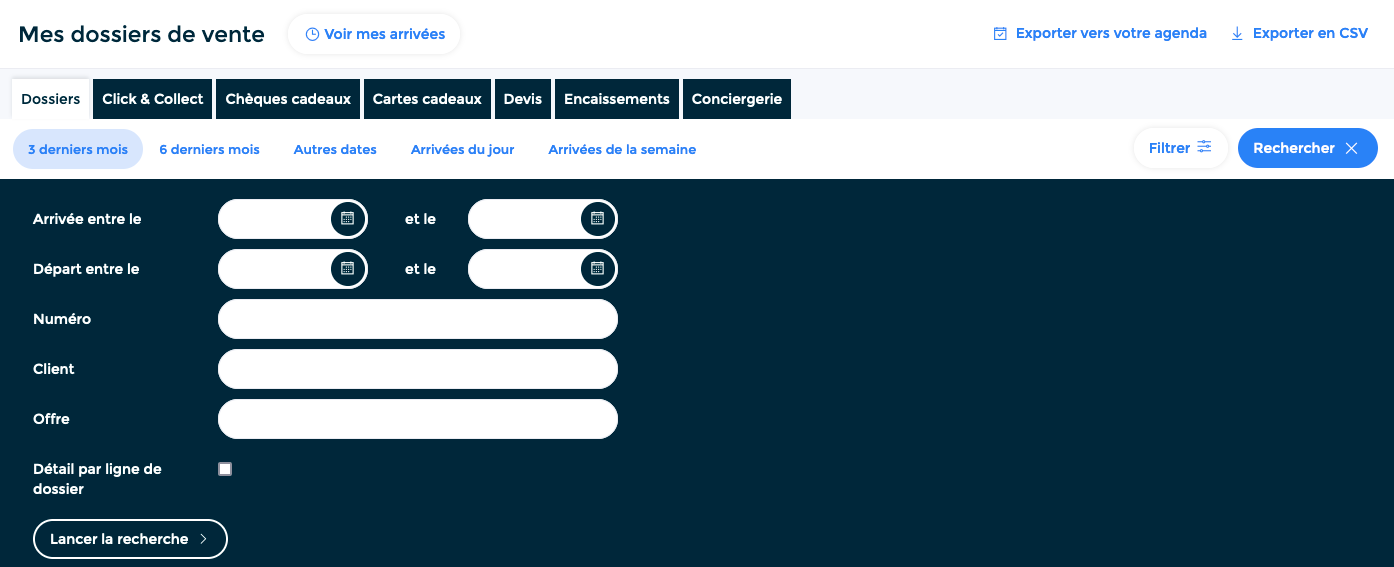Viewport: 1394px width, 567px height.
Task: Close search panel via Rechercher X icon
Action: click(1351, 148)
